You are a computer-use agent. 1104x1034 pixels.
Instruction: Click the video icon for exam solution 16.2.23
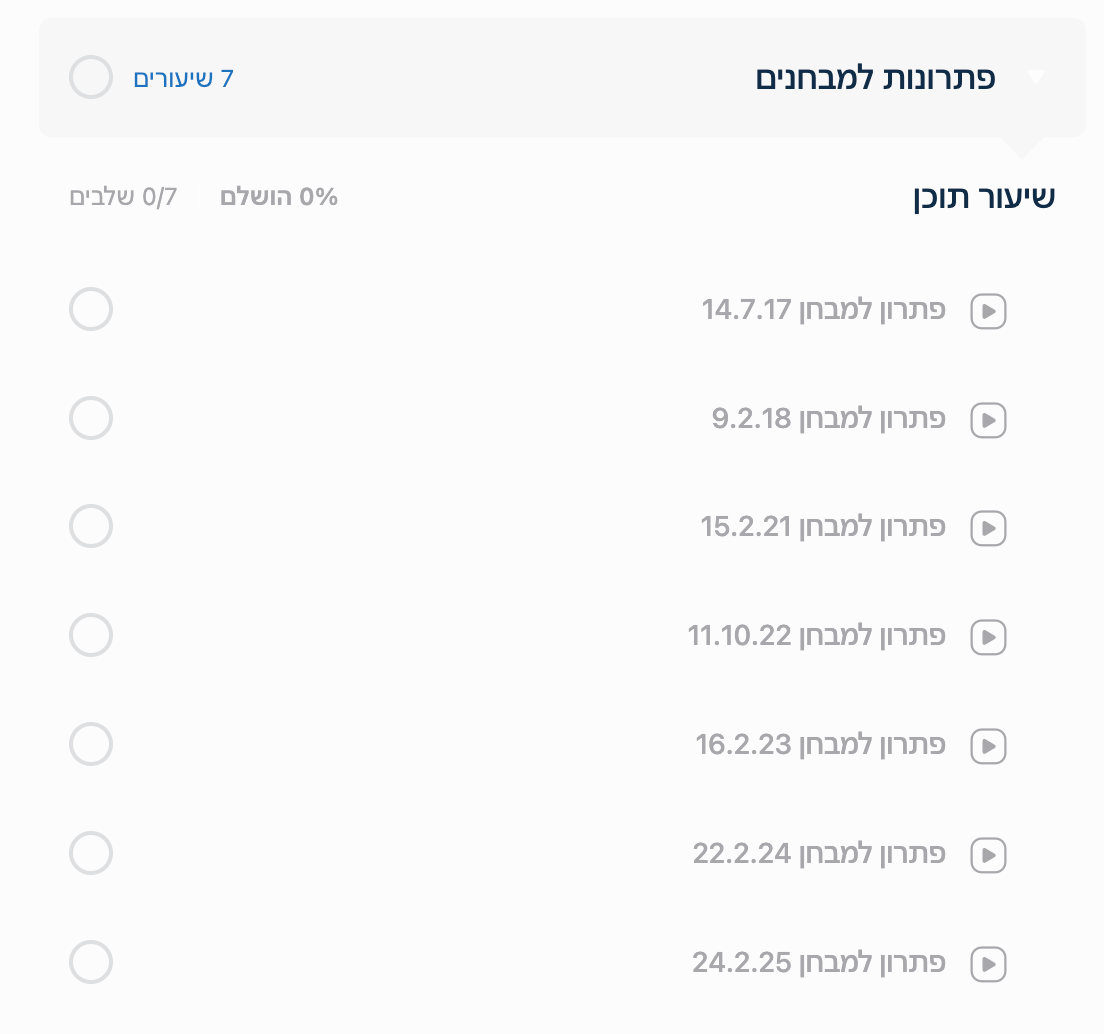(x=988, y=745)
